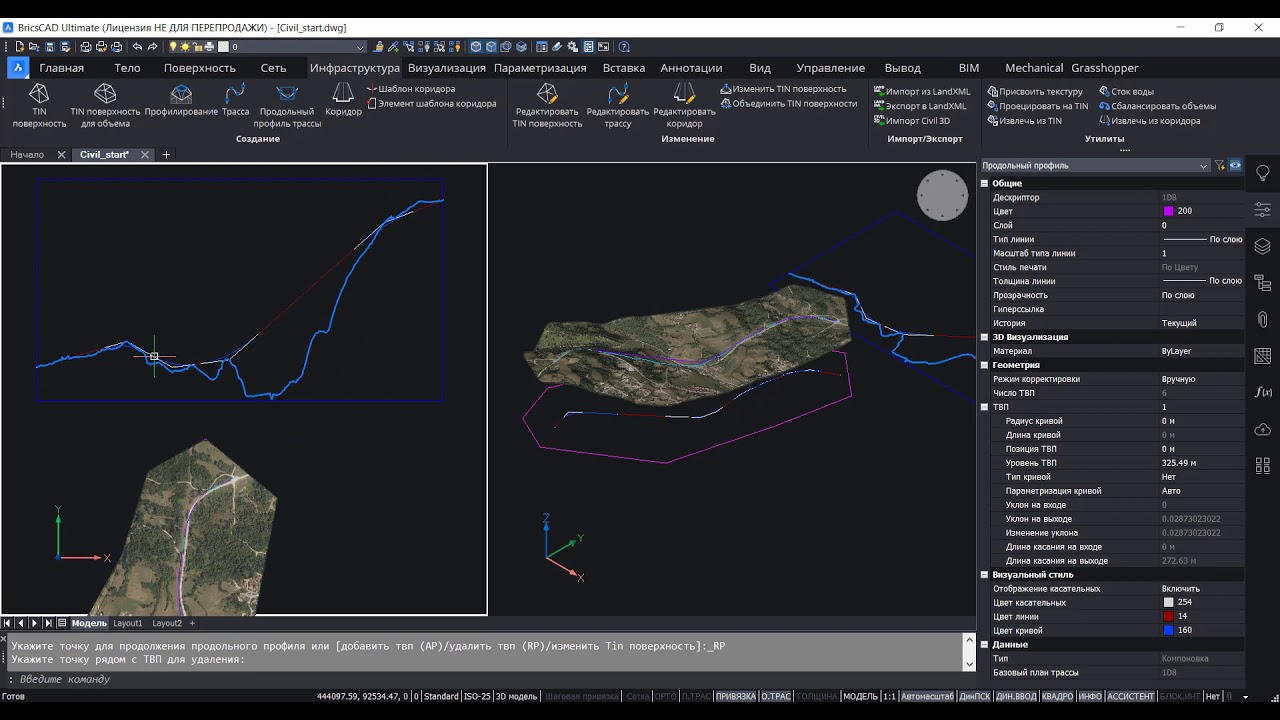
Task: Click Объединить TIN поверхности
Action: pyautogui.click(x=788, y=103)
